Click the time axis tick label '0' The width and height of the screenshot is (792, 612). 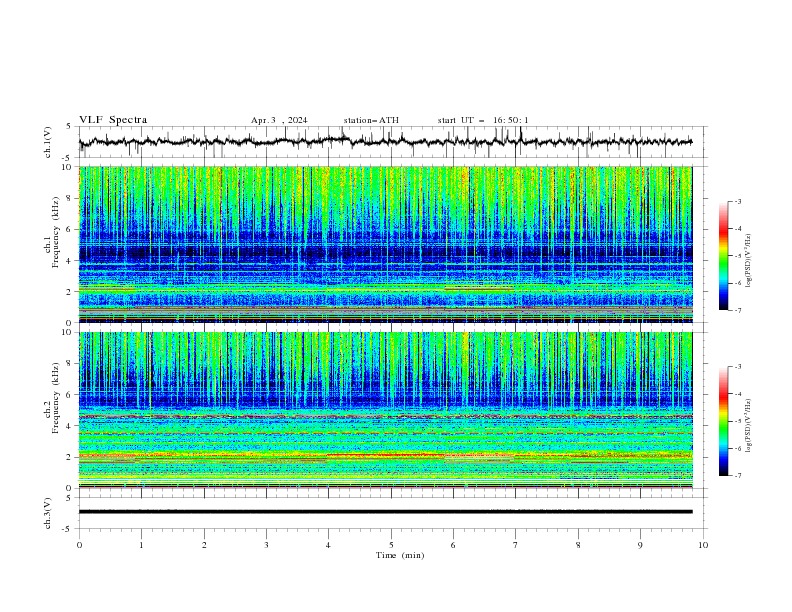pyautogui.click(x=79, y=545)
